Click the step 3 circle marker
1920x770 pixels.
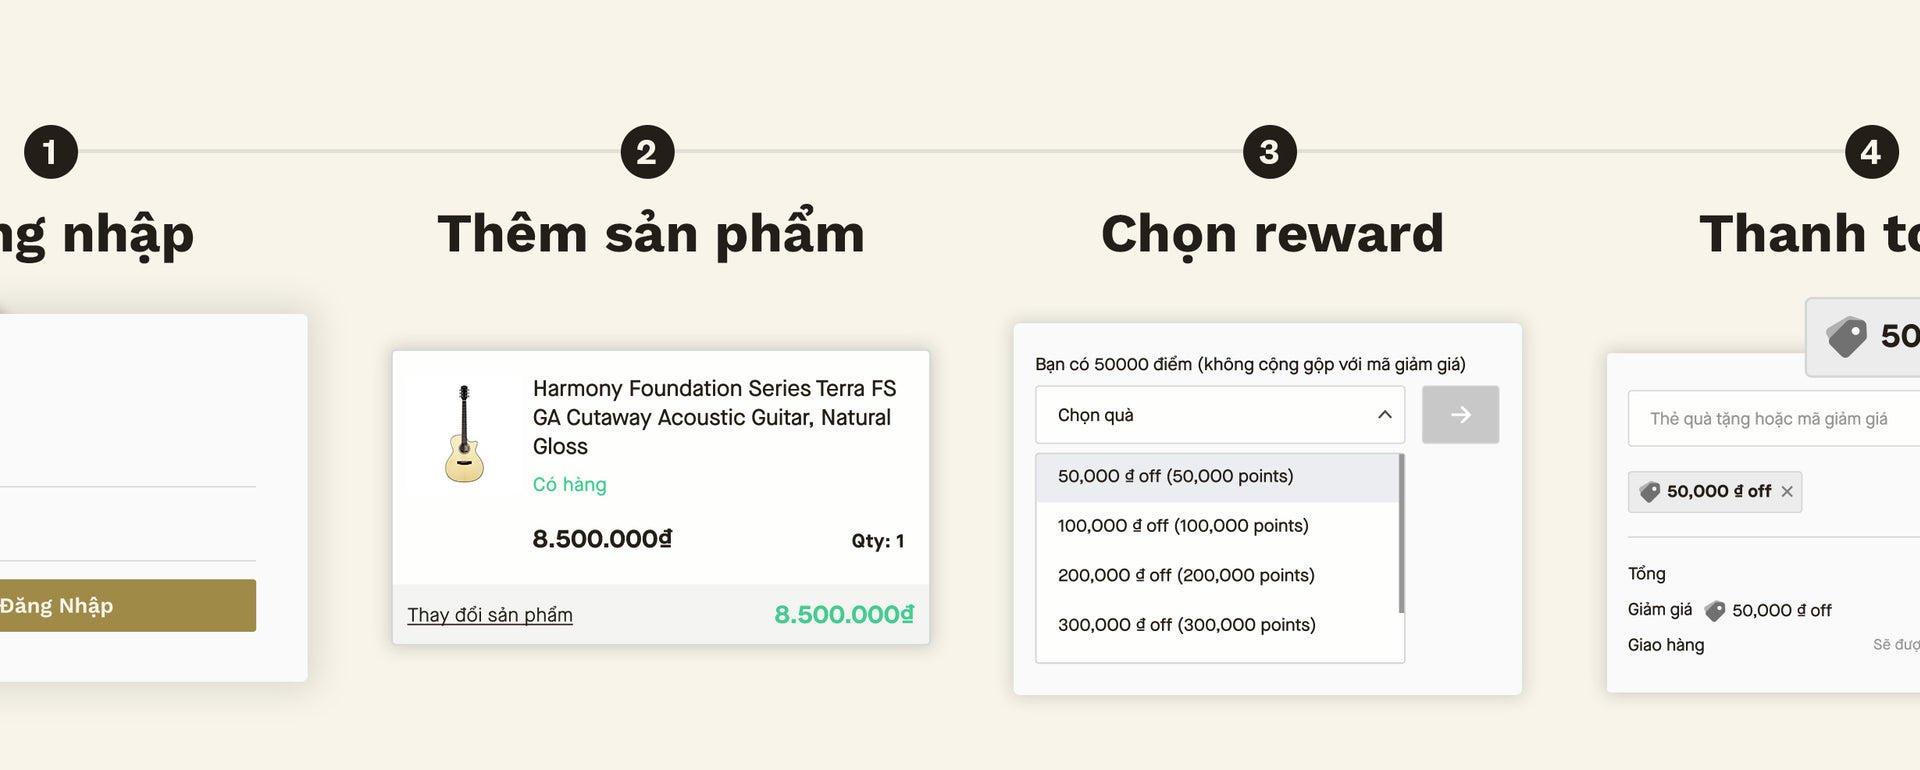1269,152
